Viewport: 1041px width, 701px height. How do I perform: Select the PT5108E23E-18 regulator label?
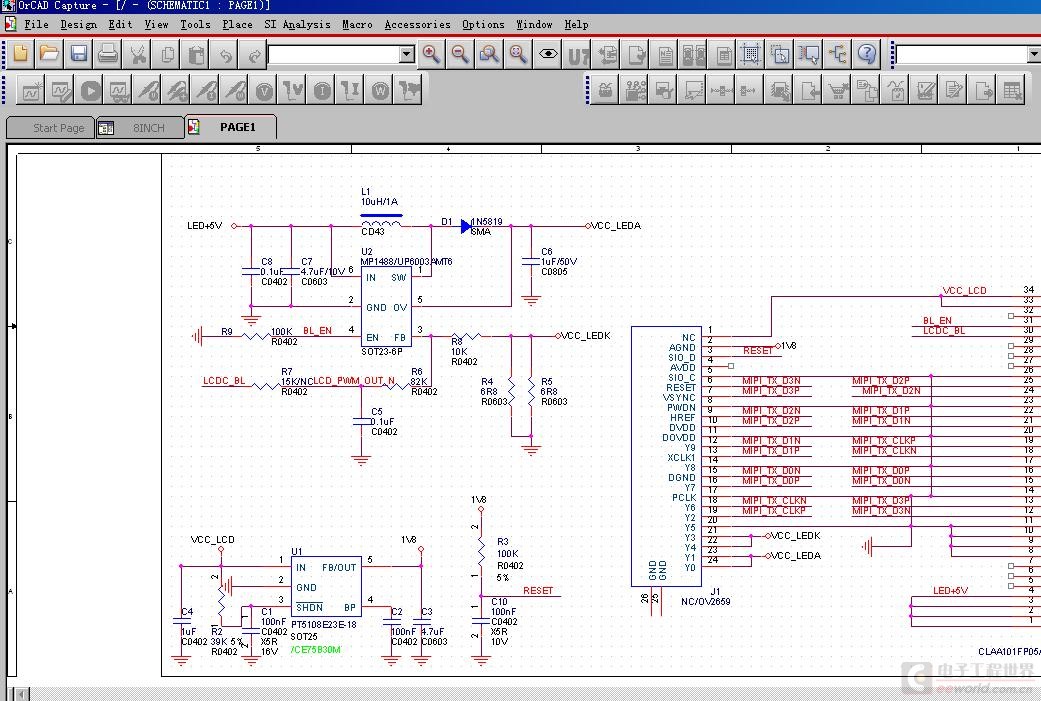pyautogui.click(x=323, y=625)
